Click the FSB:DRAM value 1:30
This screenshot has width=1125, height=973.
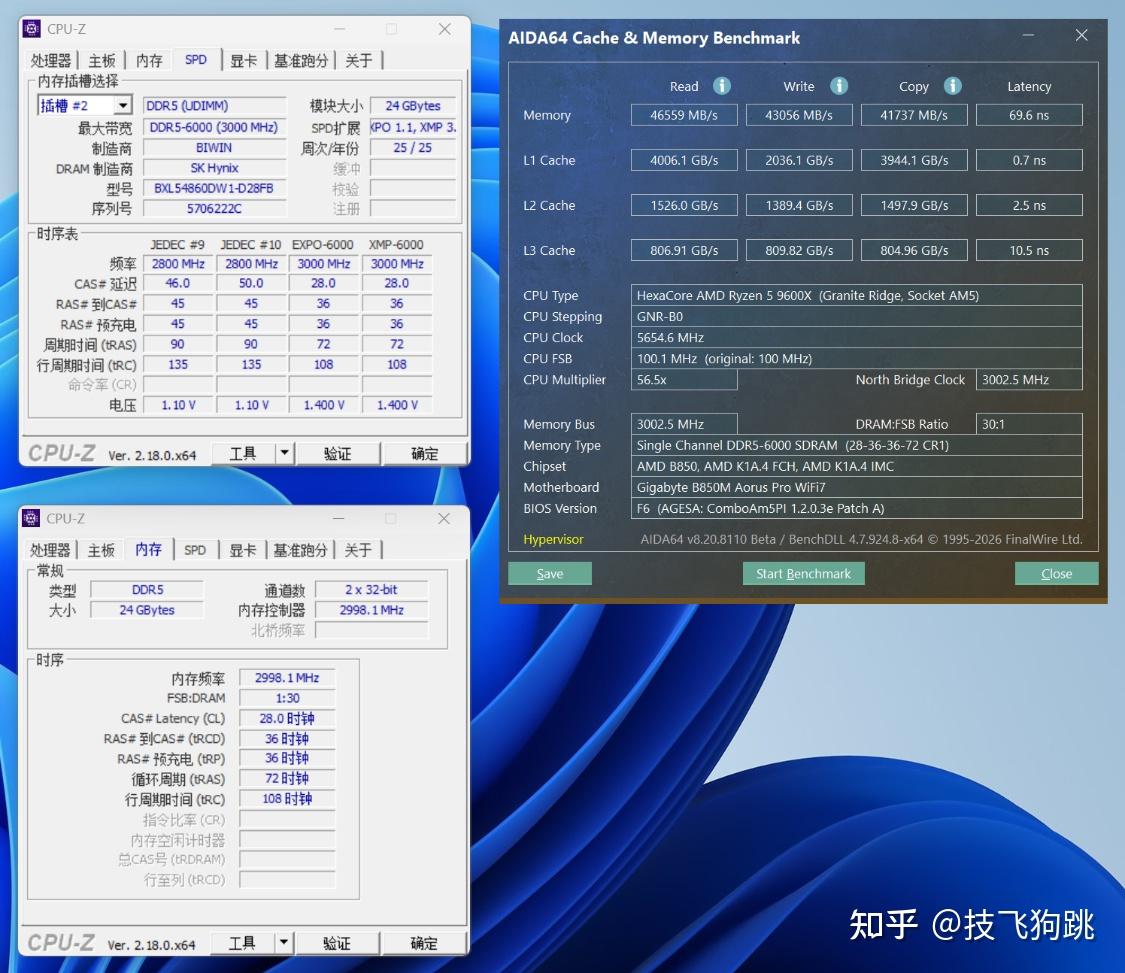pyautogui.click(x=287, y=697)
